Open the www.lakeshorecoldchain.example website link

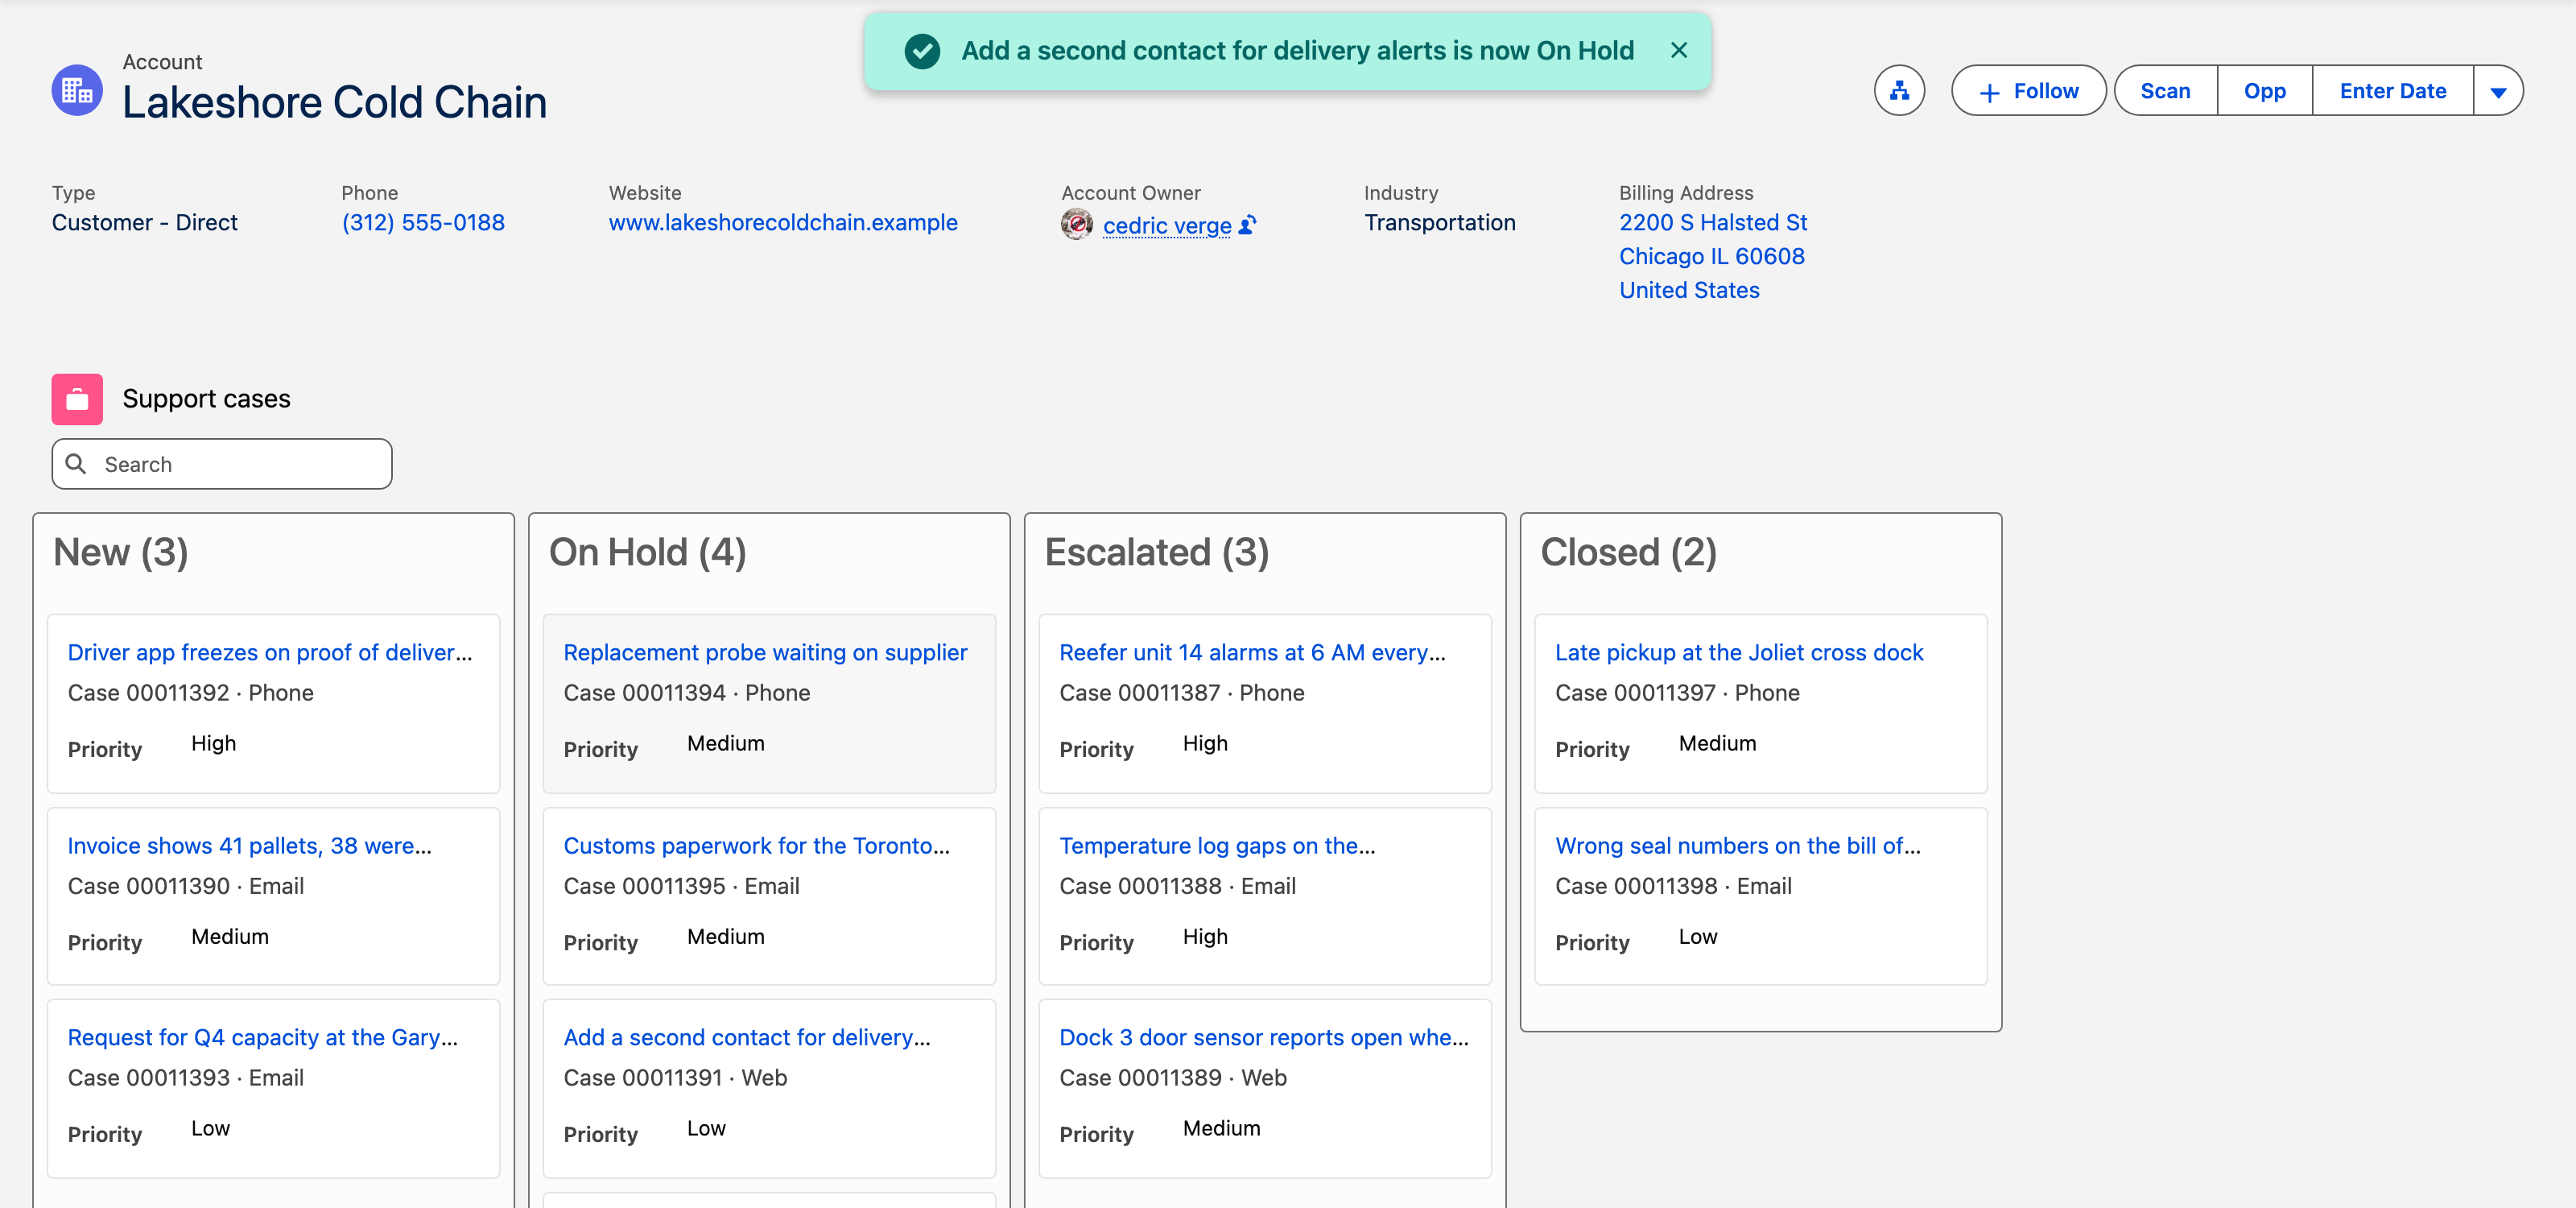[783, 223]
